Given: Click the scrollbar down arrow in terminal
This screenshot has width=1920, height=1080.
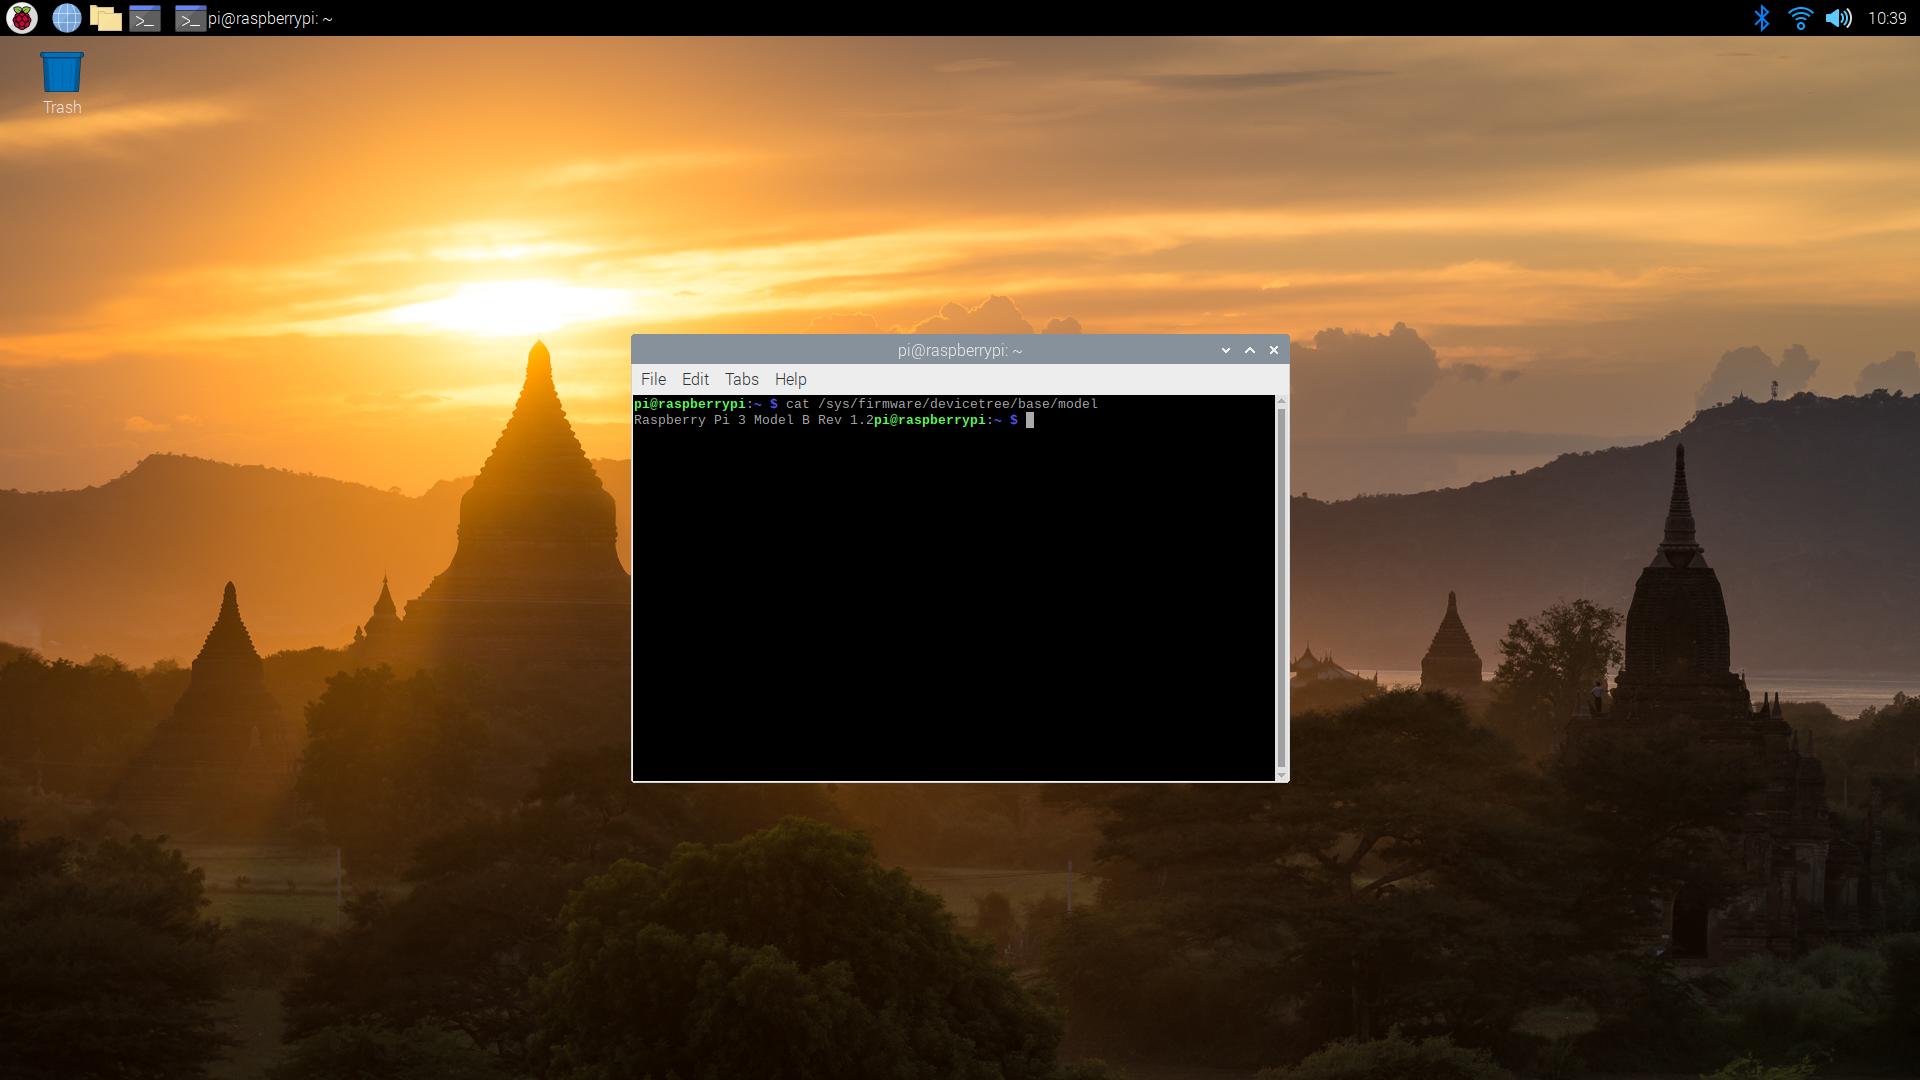Looking at the screenshot, I should click(x=1282, y=775).
